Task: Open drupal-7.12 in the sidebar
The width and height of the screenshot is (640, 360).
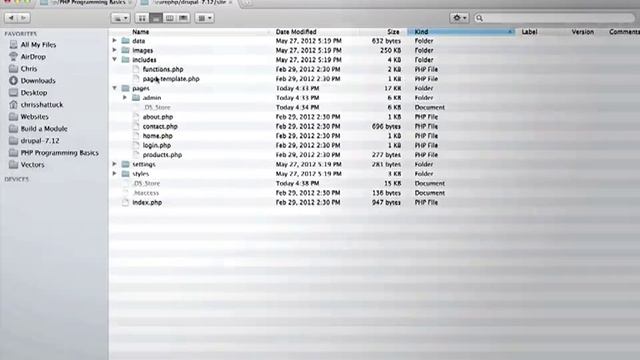Action: pyautogui.click(x=40, y=140)
